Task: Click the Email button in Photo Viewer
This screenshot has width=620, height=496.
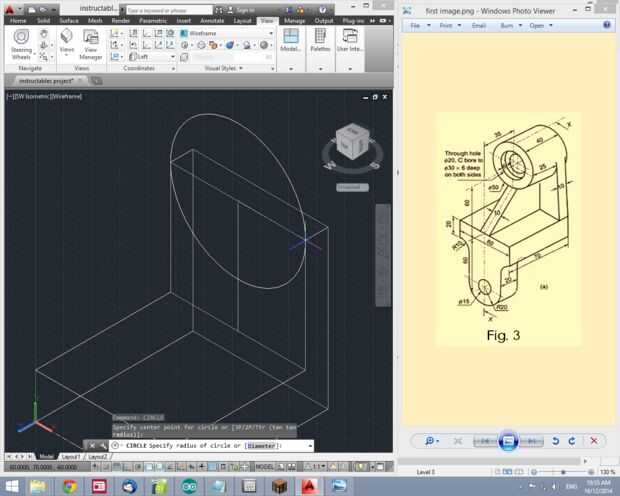Action: [478, 26]
